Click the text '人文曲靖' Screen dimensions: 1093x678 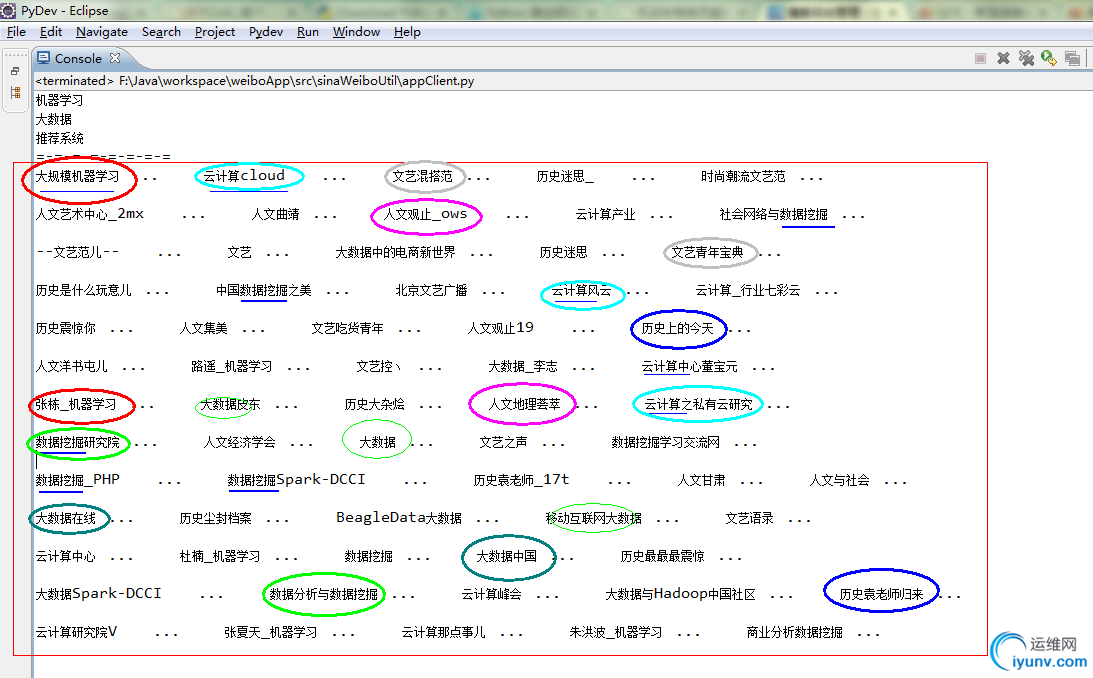point(275,214)
